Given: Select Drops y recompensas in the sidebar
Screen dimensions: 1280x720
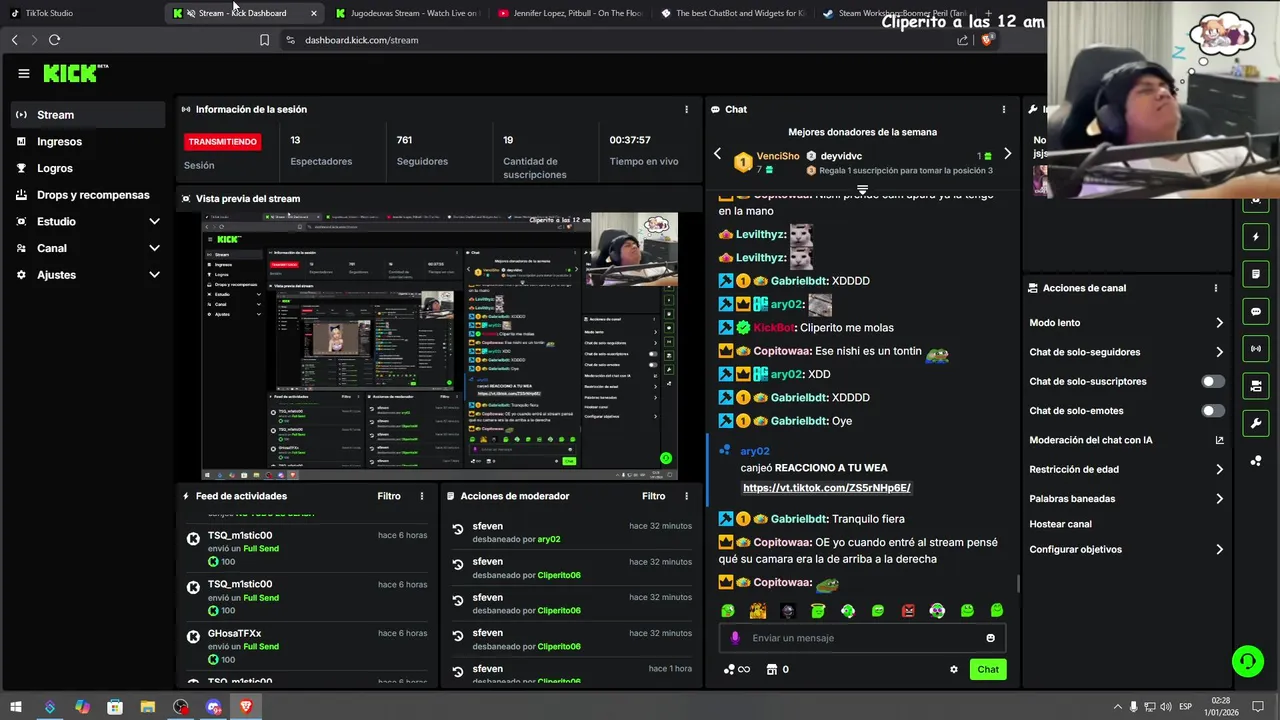Looking at the screenshot, I should click(88, 195).
